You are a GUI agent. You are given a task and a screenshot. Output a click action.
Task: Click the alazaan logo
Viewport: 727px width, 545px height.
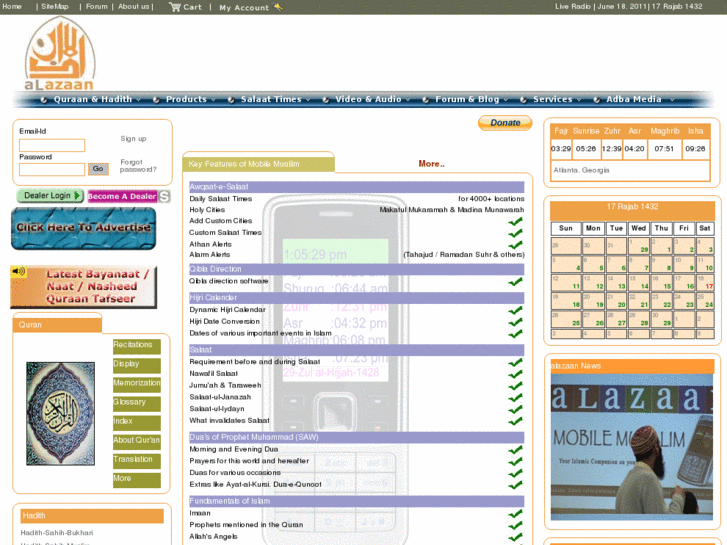60,53
